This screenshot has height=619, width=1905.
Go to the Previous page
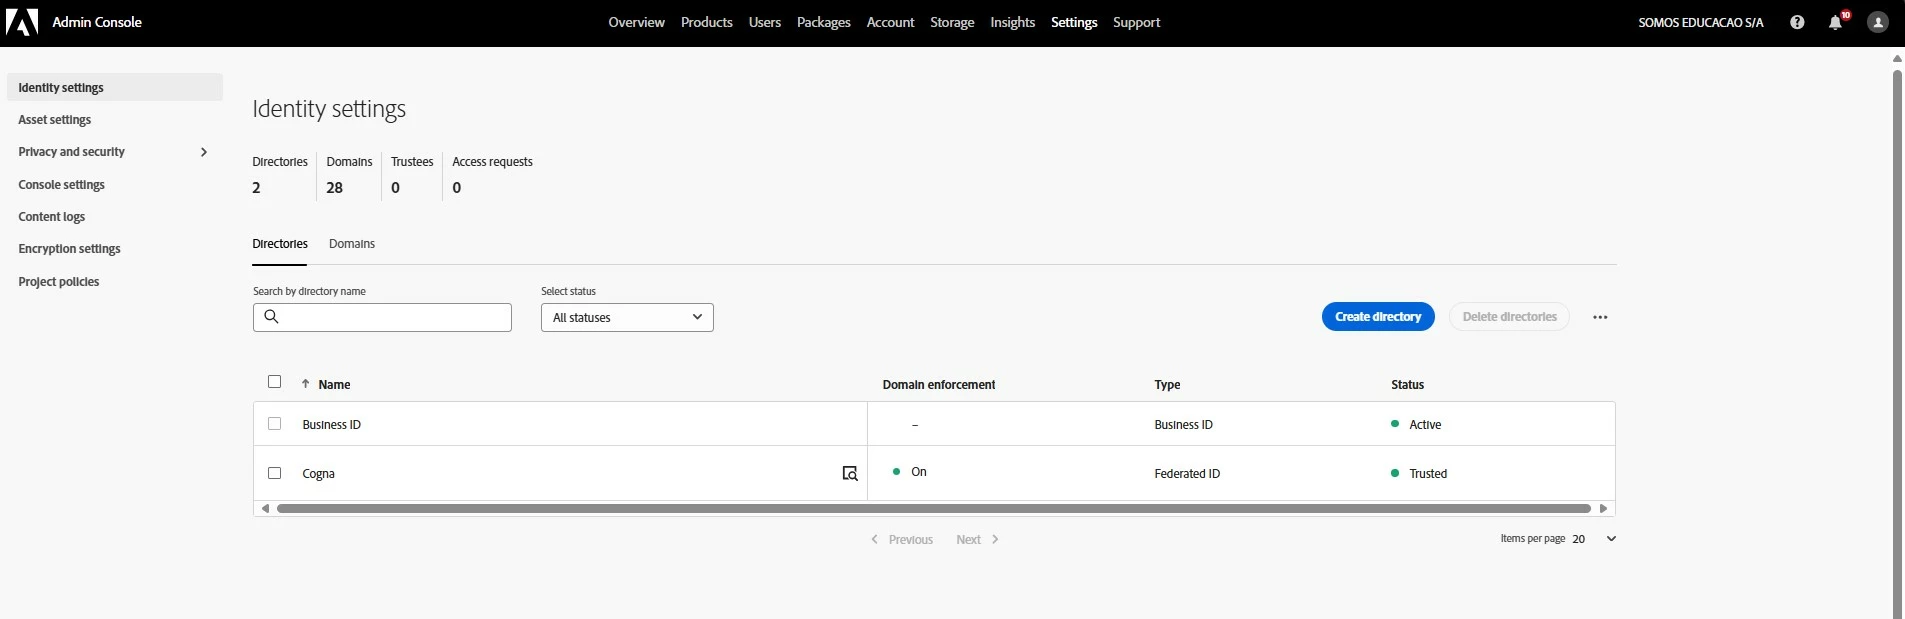[x=902, y=540]
